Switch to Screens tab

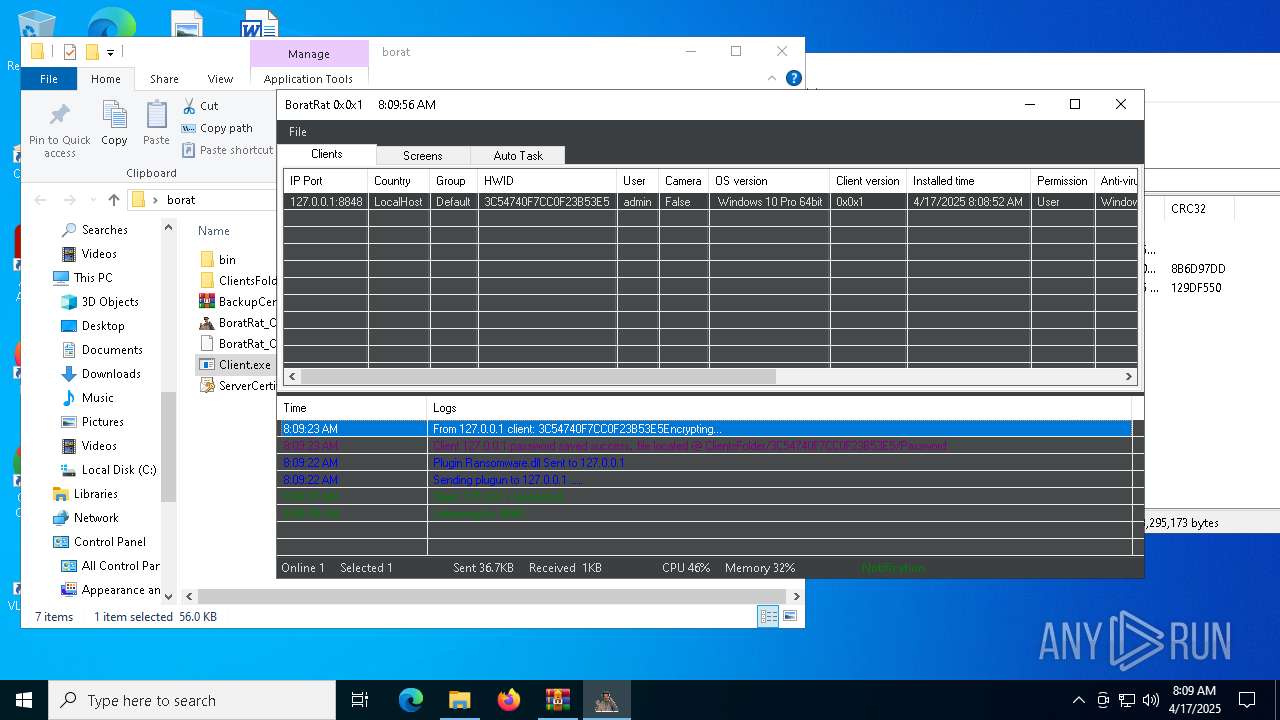422,155
